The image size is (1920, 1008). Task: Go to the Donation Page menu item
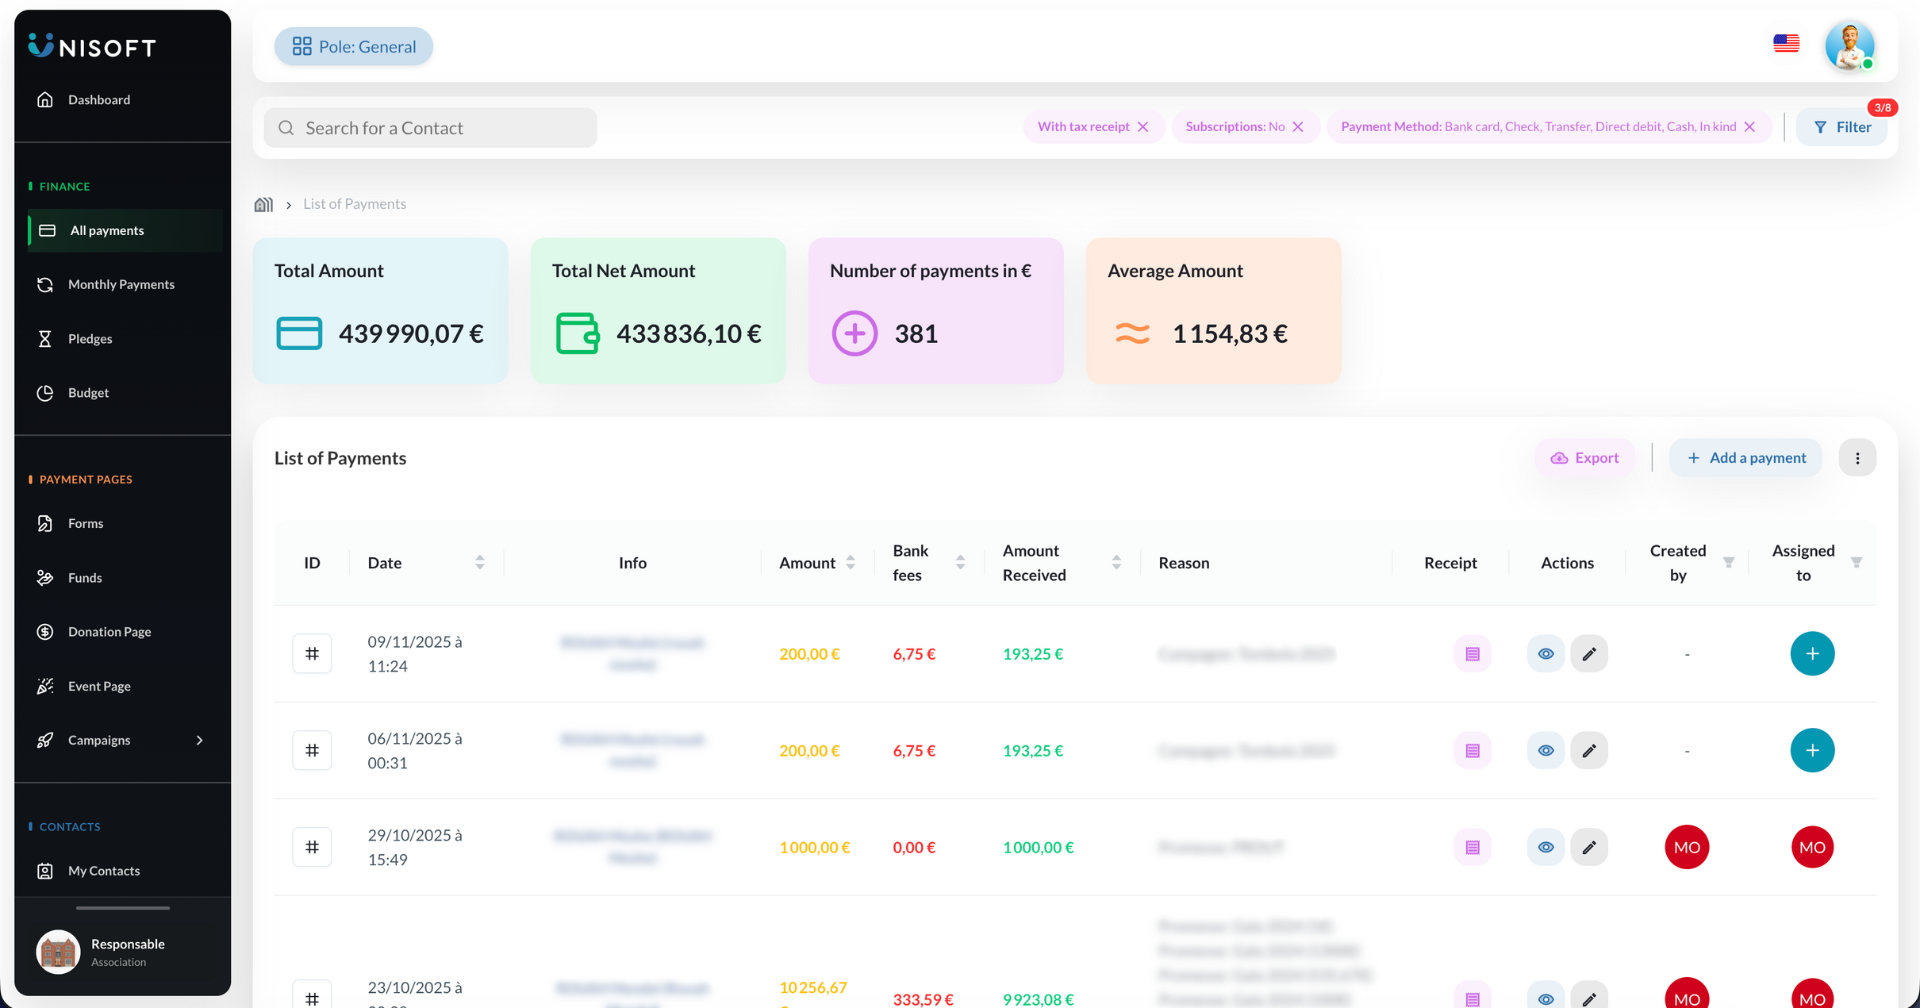pos(109,632)
